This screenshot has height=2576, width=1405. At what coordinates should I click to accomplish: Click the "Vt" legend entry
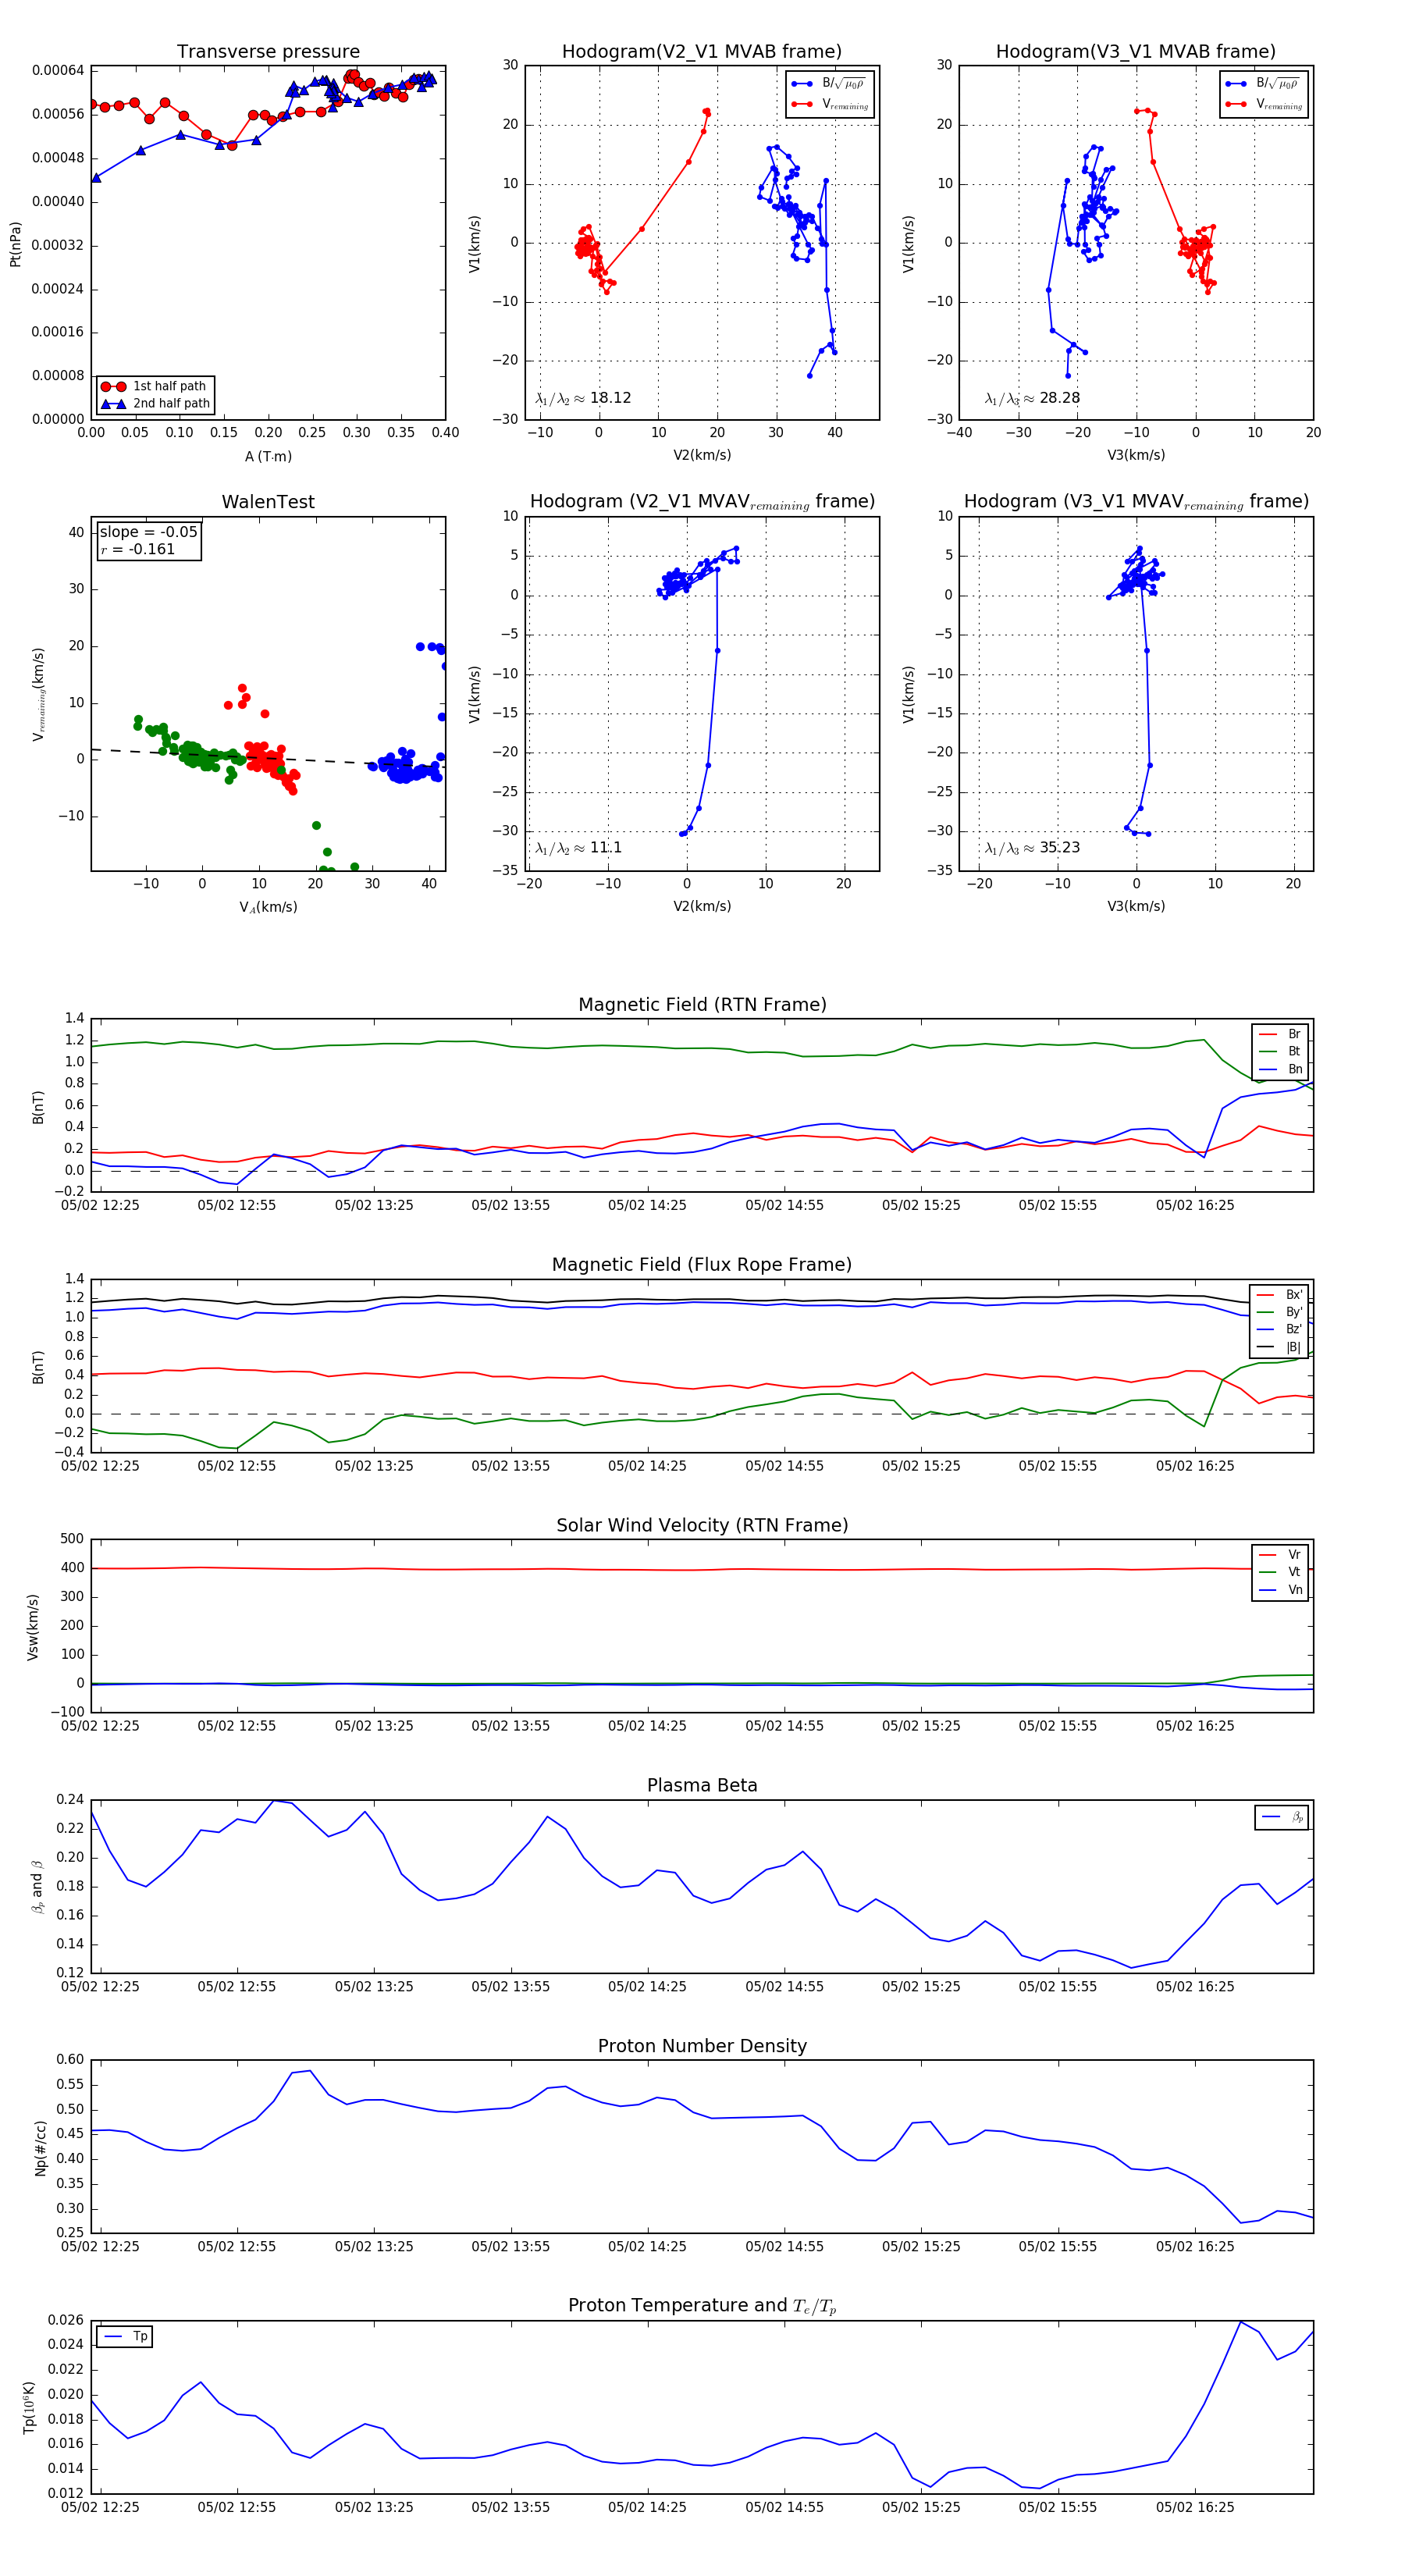click(x=1280, y=1572)
